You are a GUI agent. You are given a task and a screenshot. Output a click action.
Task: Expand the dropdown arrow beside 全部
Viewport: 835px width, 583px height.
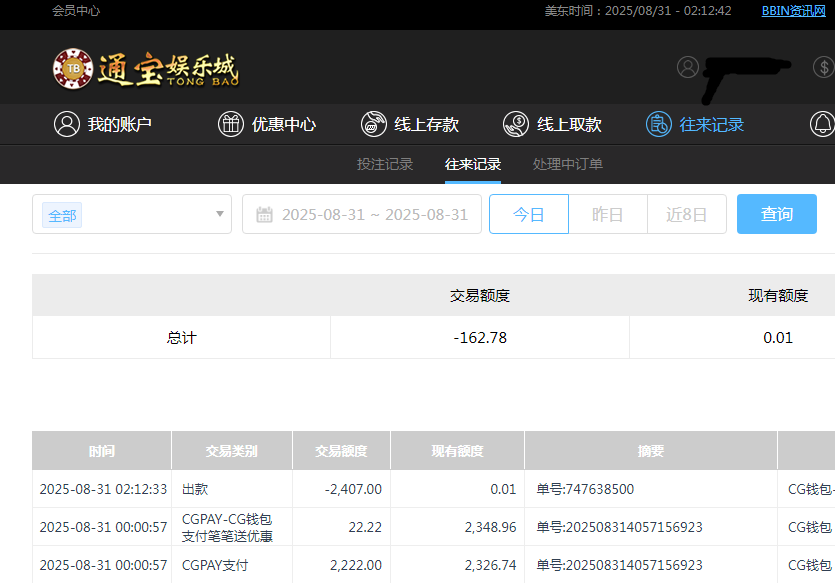pos(220,214)
